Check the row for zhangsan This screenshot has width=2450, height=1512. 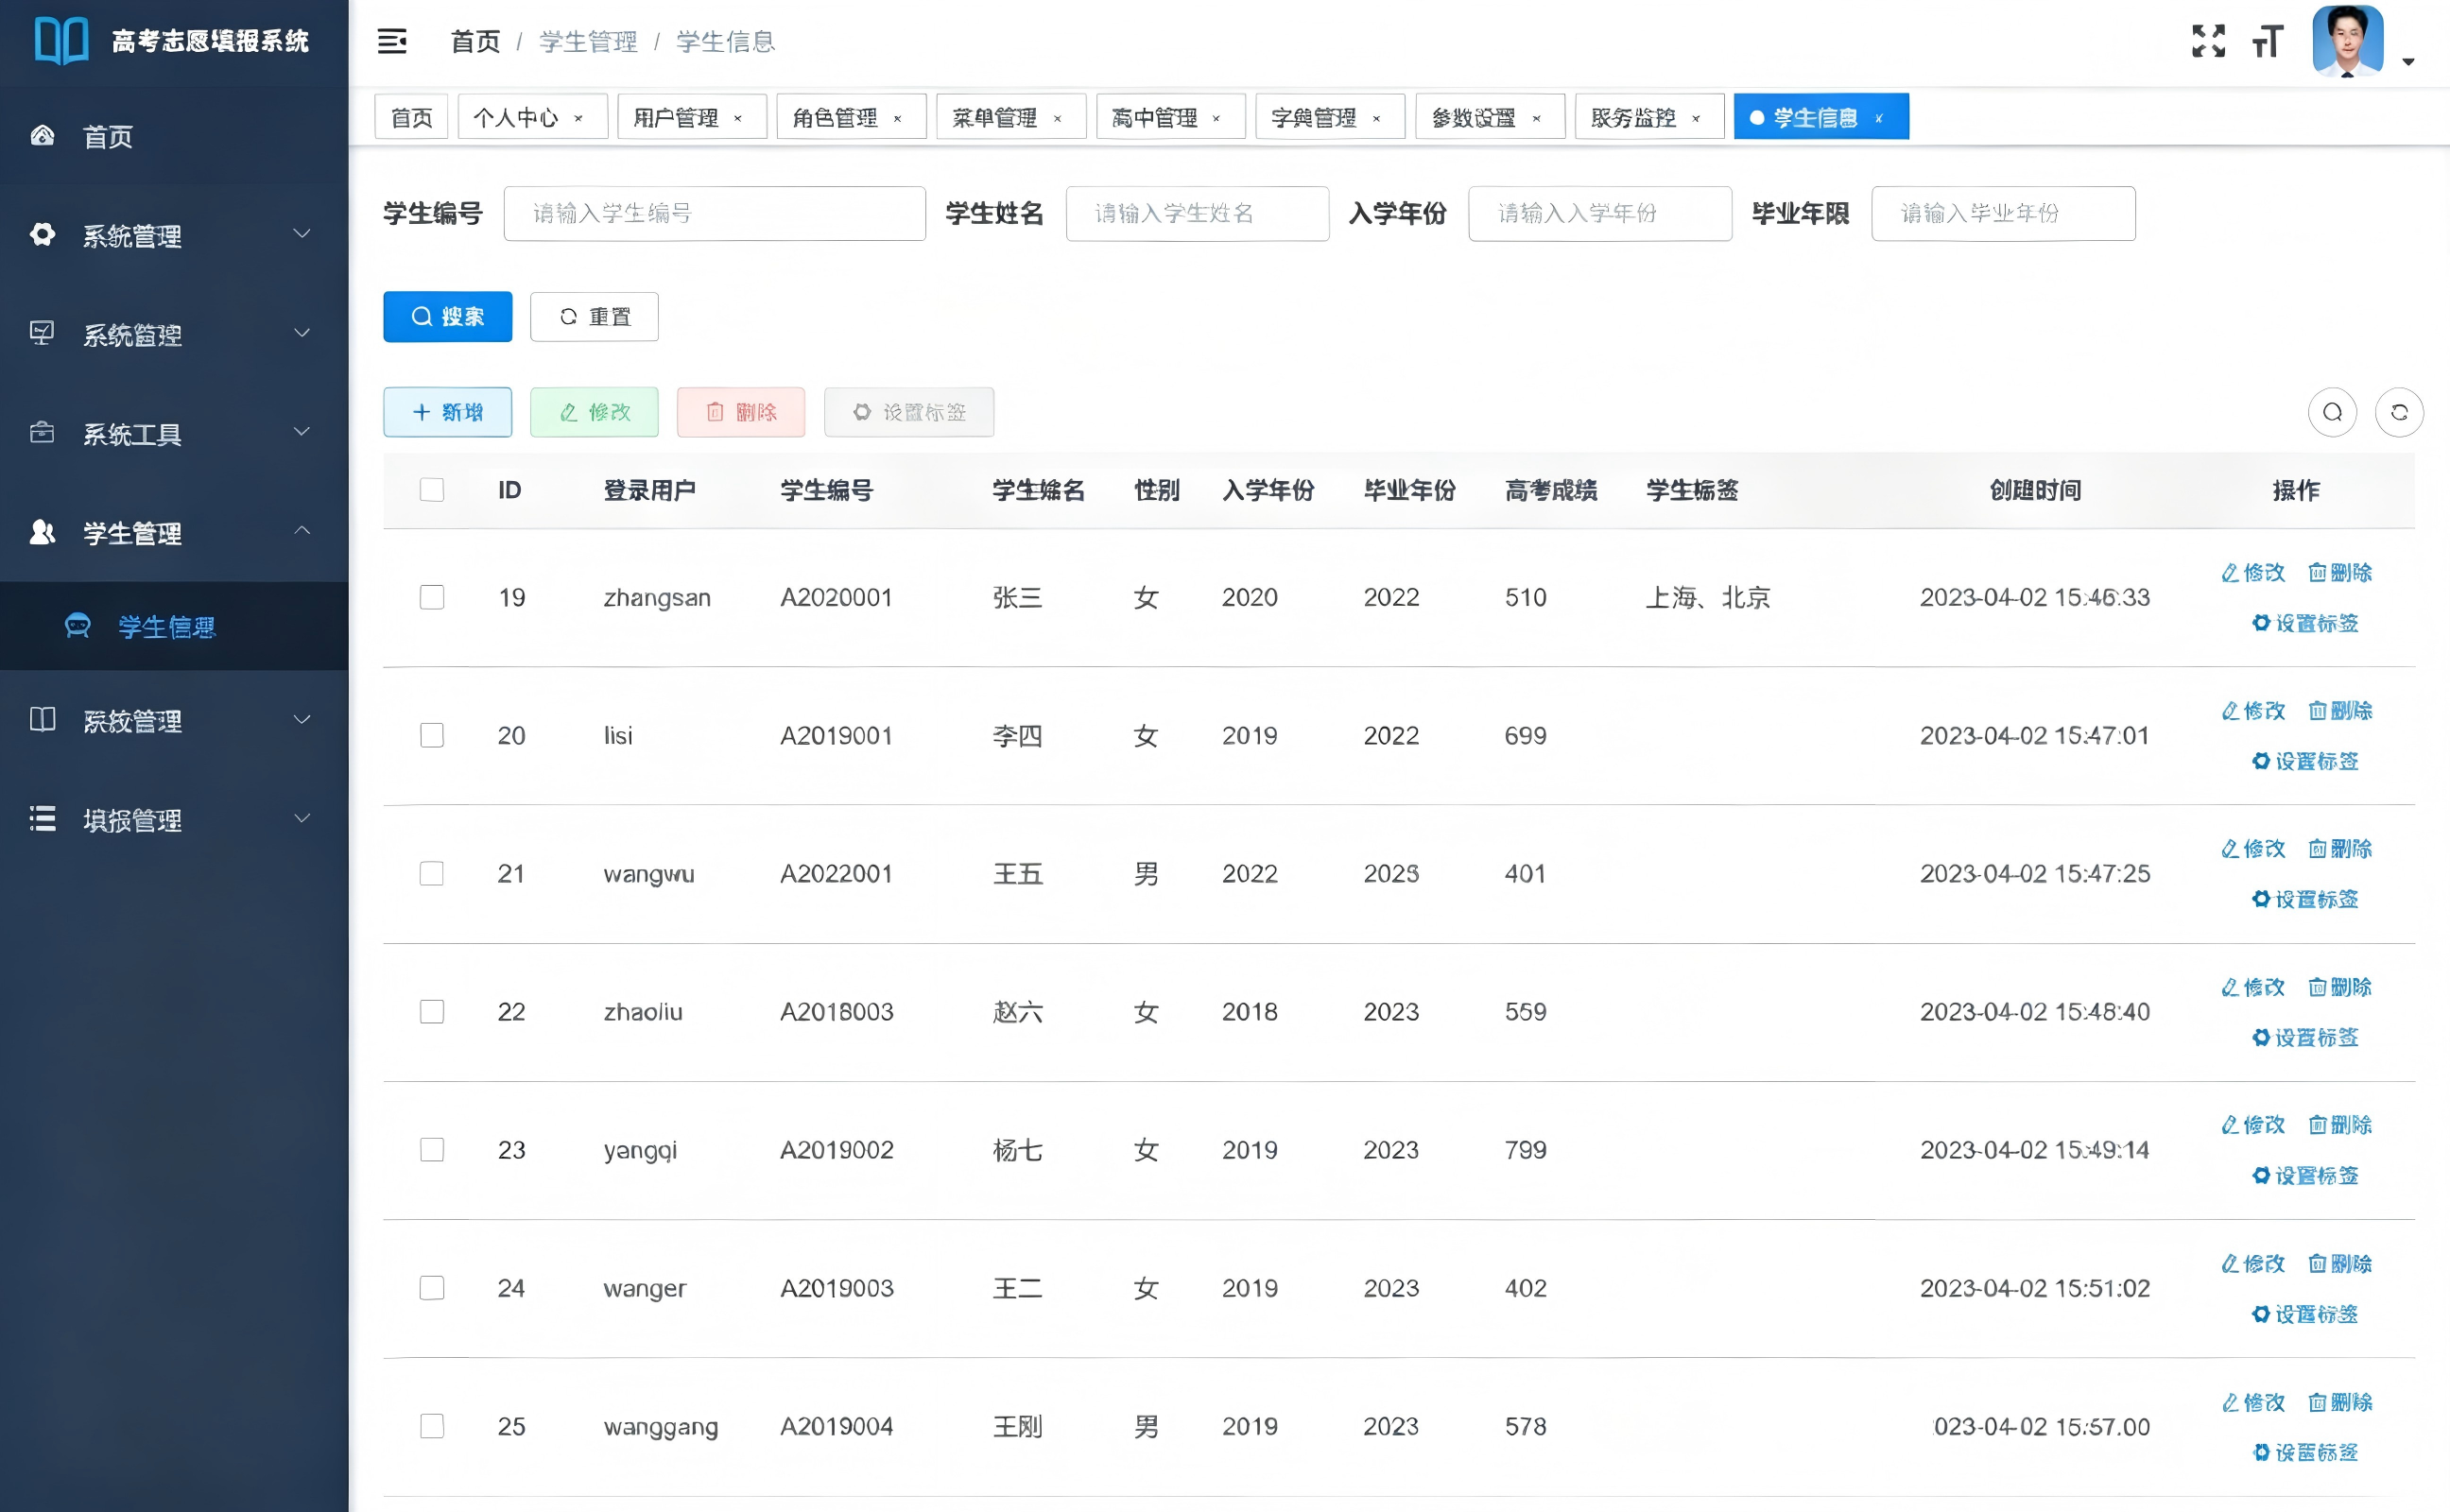(432, 597)
